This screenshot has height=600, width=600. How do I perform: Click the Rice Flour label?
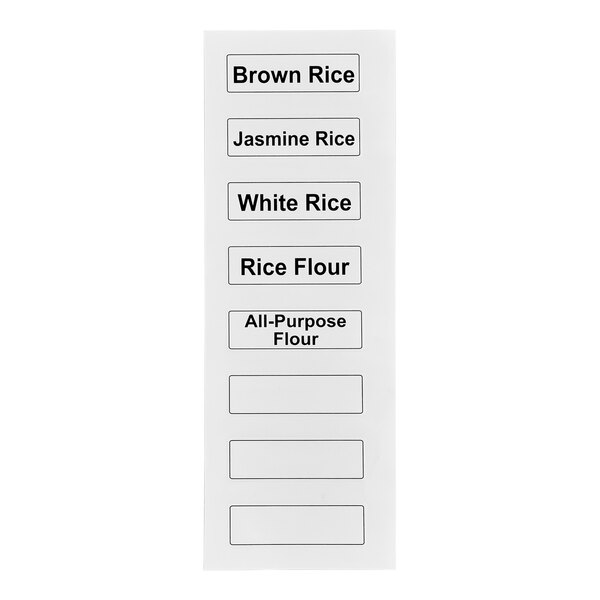point(295,267)
